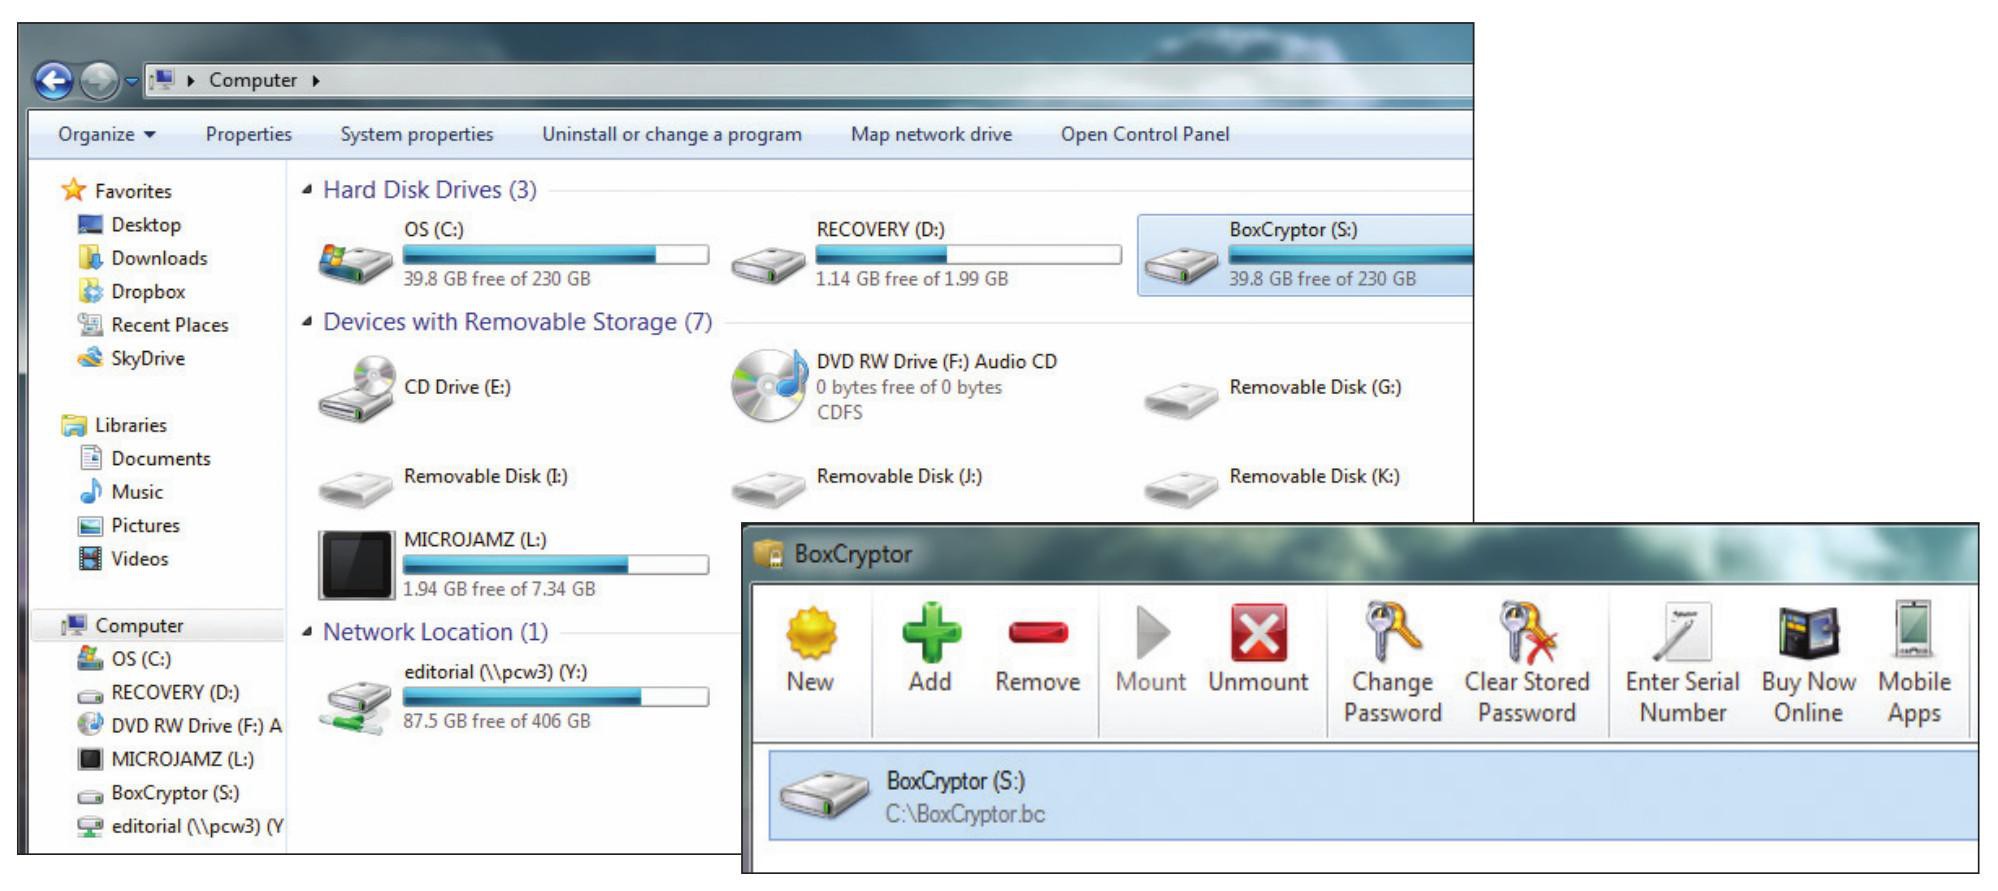Screen dimensions: 1998x891
Task: Select the MICROJAMZ (L:) drive icon
Action: (356, 564)
